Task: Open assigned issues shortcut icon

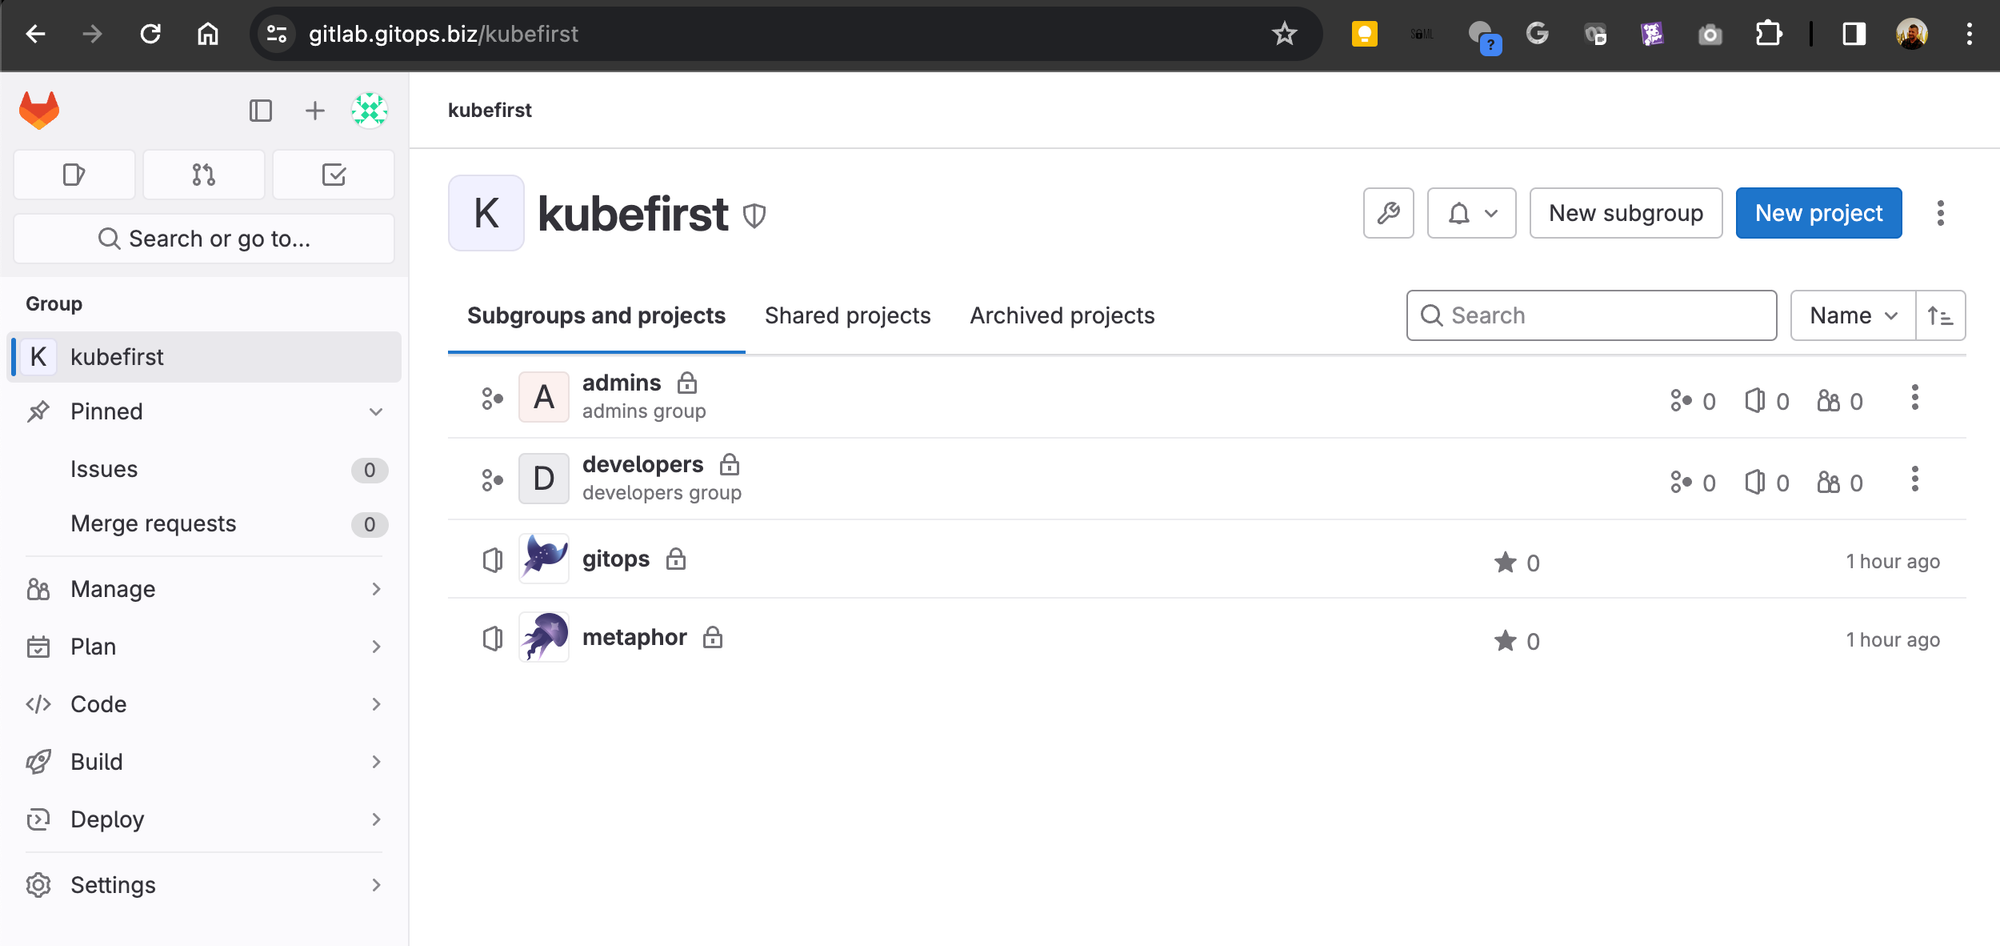Action: click(74, 175)
